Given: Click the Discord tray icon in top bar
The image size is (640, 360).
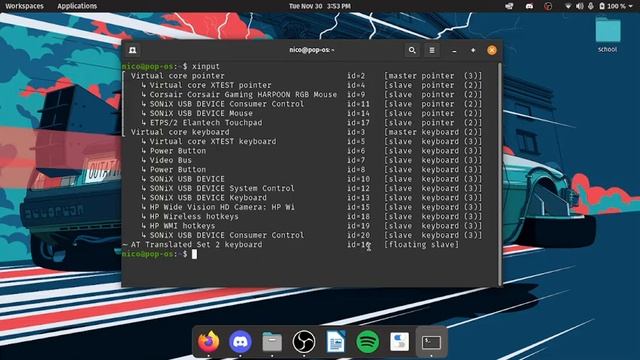Looking at the screenshot, I should click(x=529, y=6).
